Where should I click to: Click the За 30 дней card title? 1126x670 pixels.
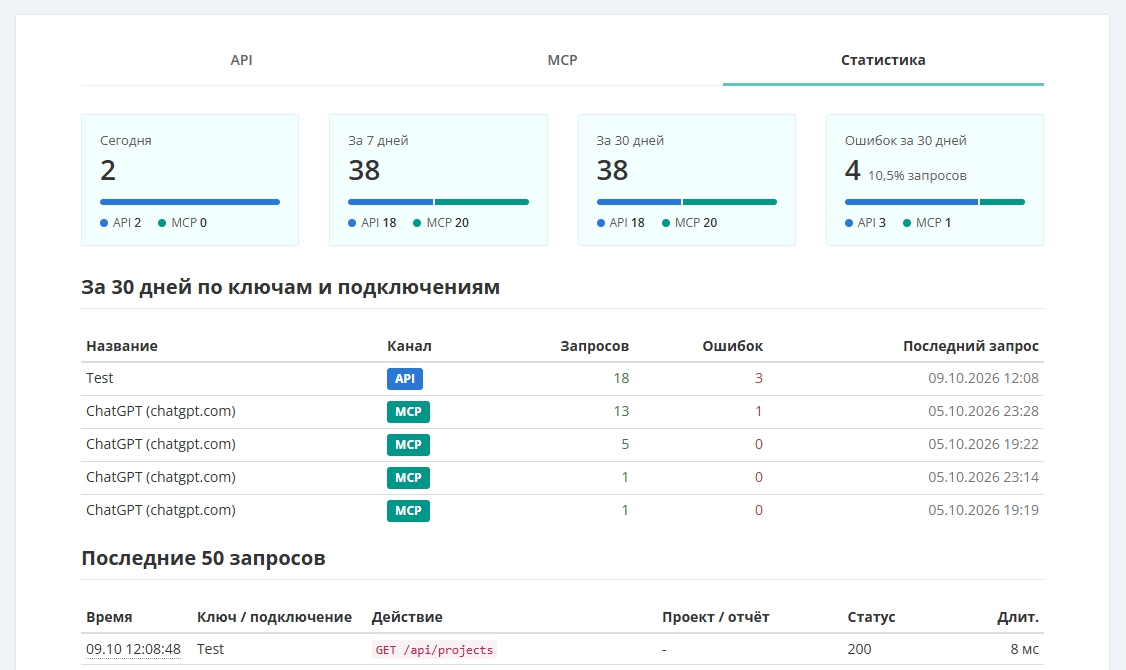[x=630, y=141]
